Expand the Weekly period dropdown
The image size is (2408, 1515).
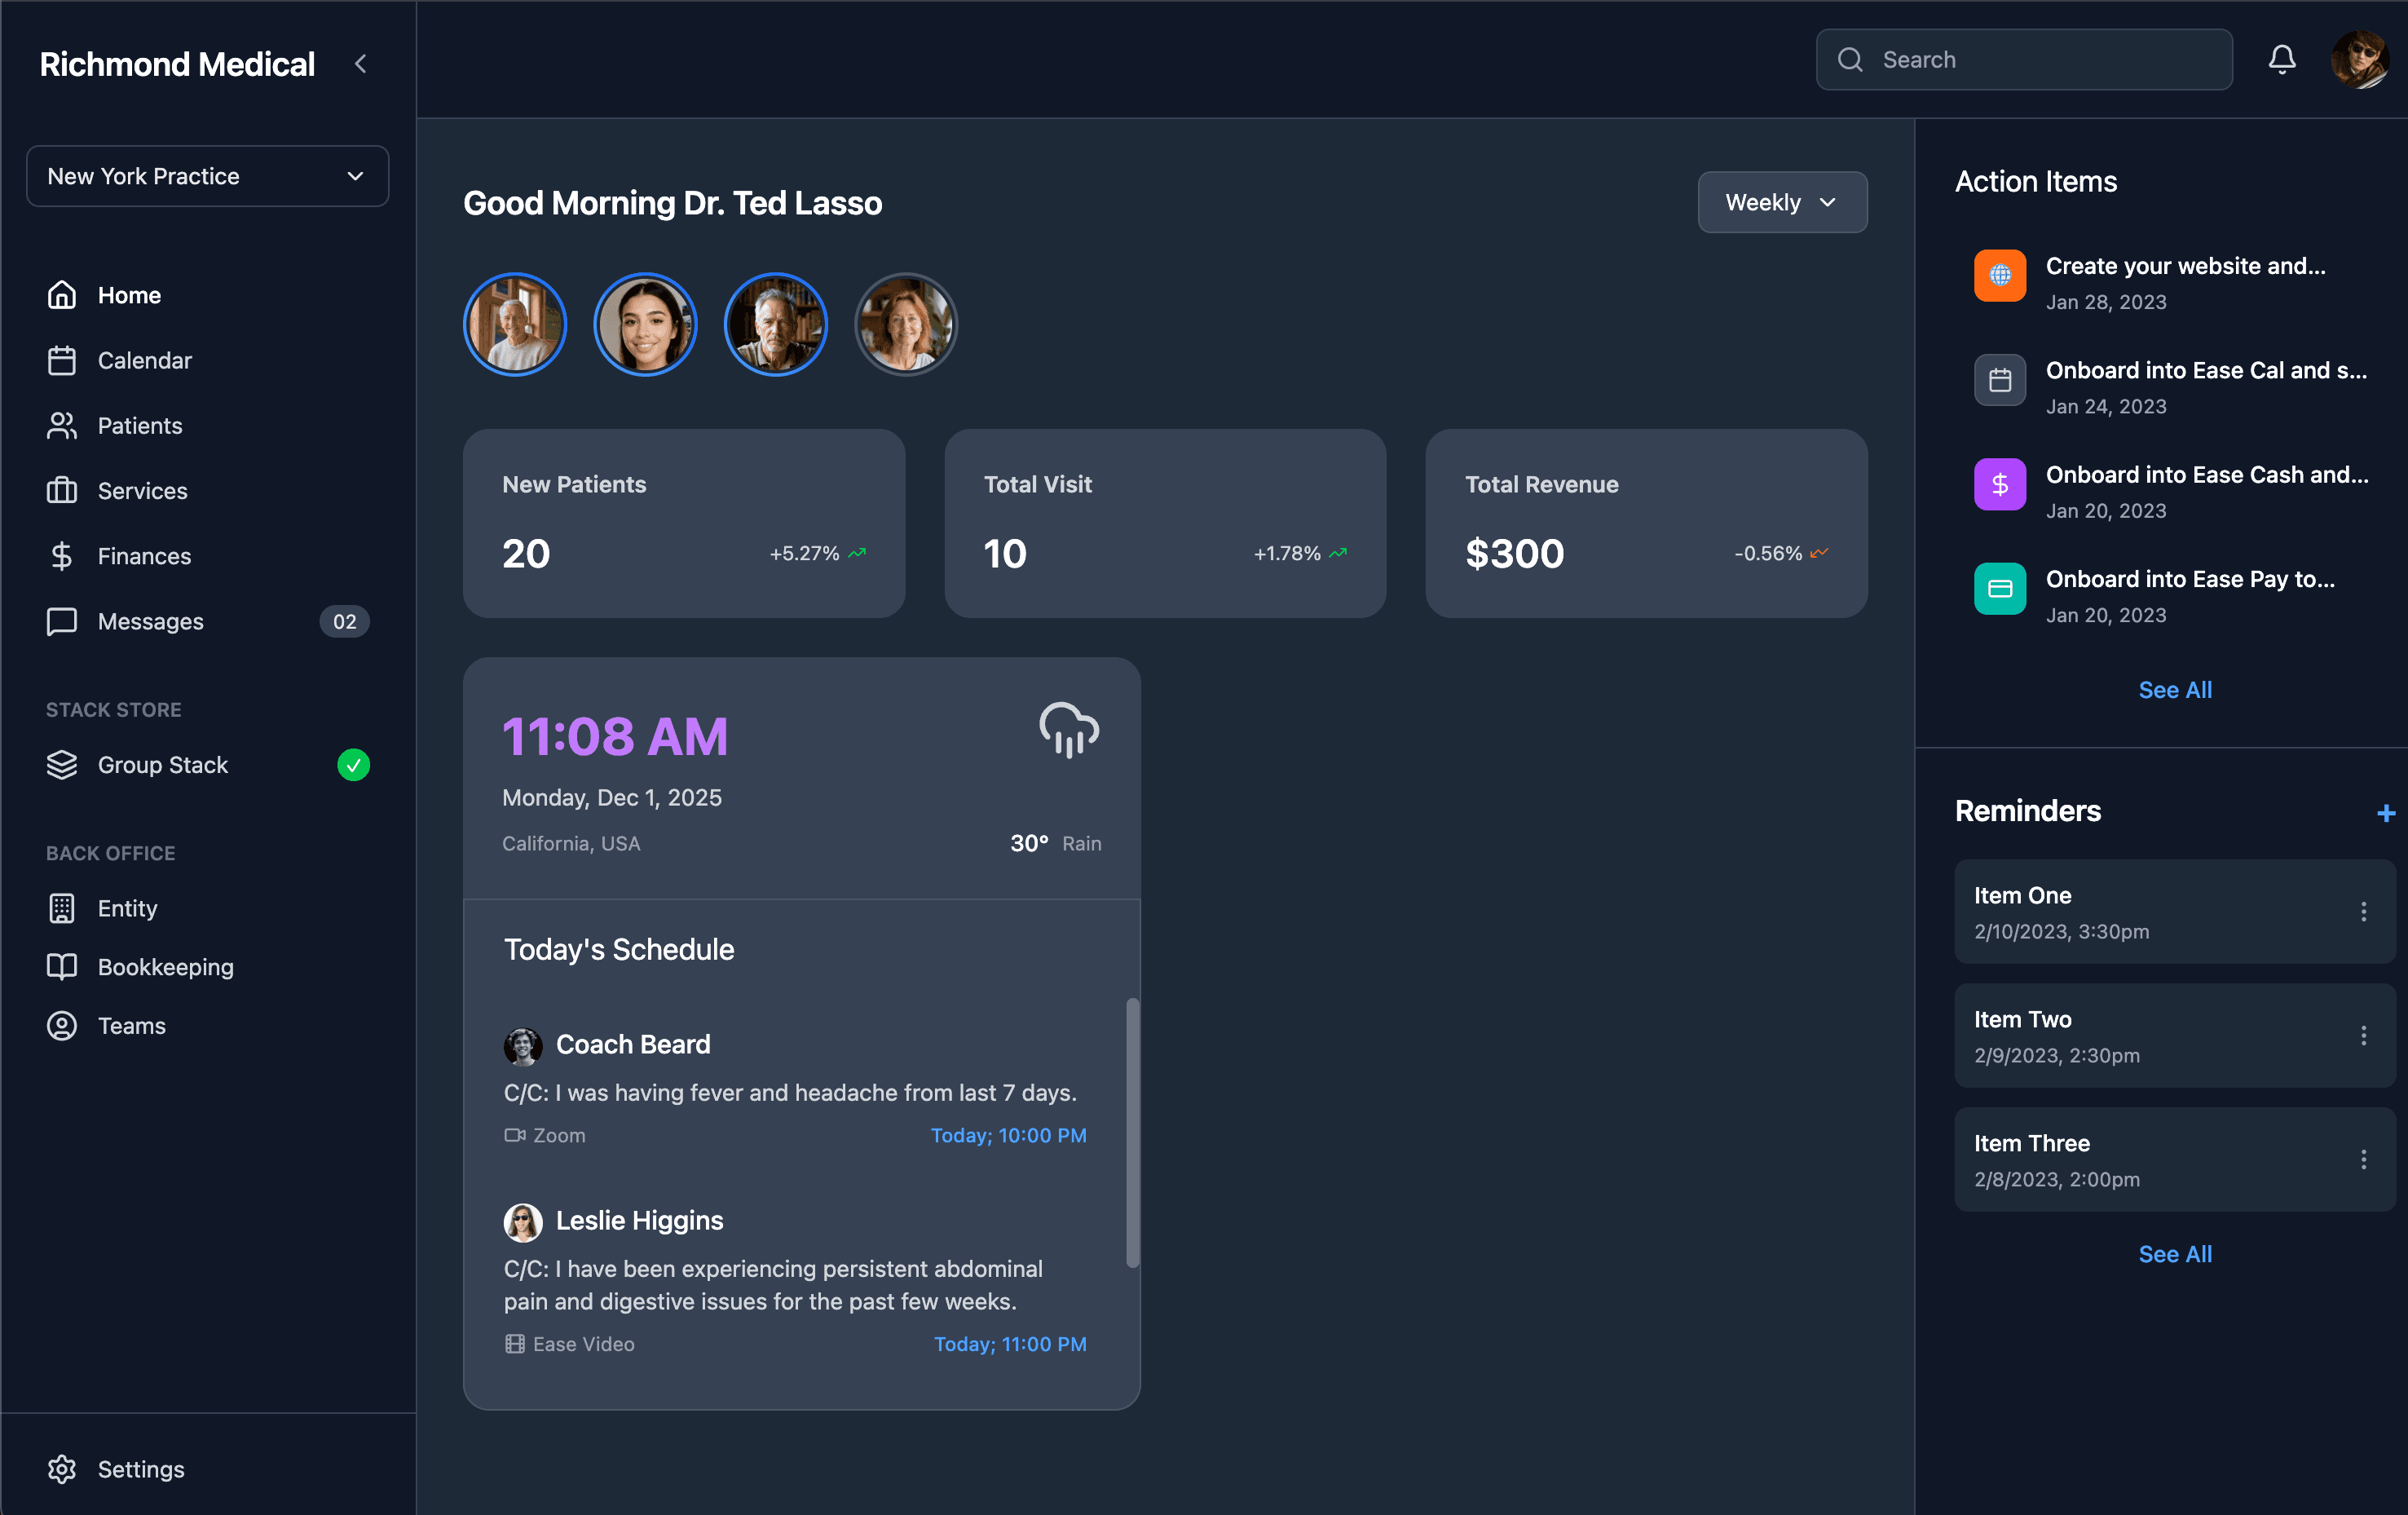coord(1781,202)
